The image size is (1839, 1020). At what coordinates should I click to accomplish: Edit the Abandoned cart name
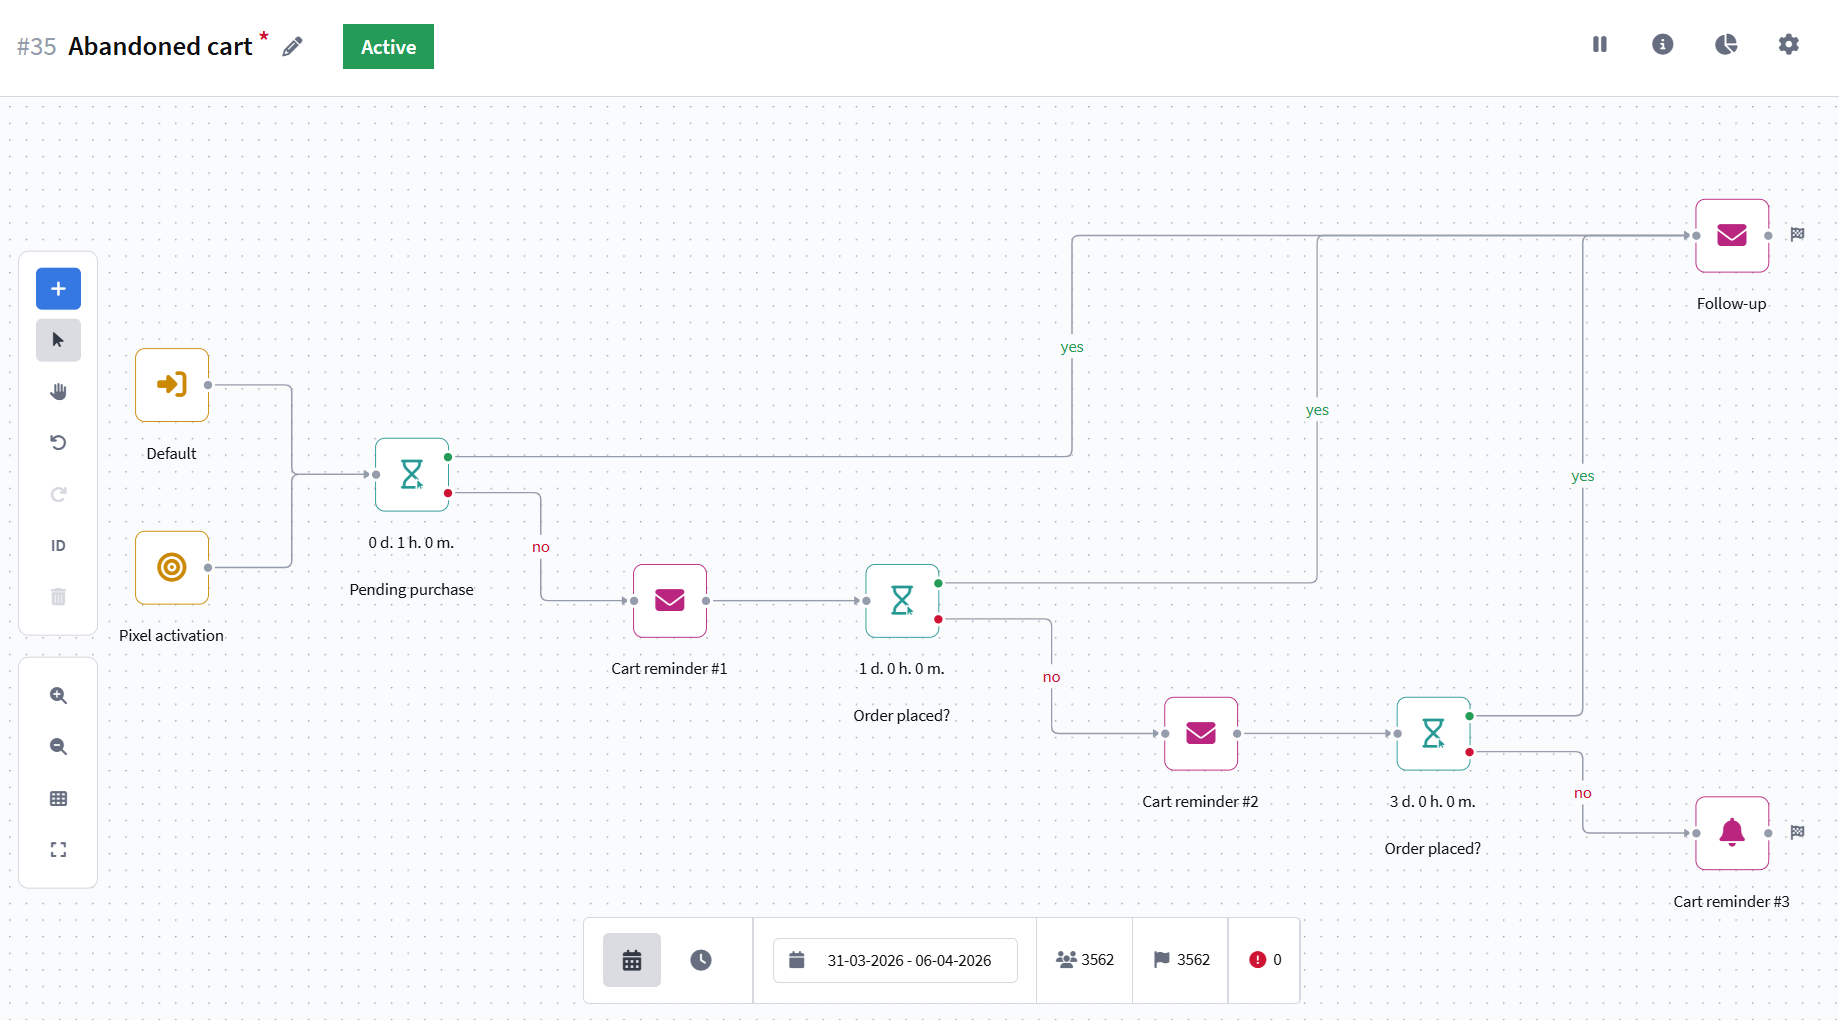(293, 47)
